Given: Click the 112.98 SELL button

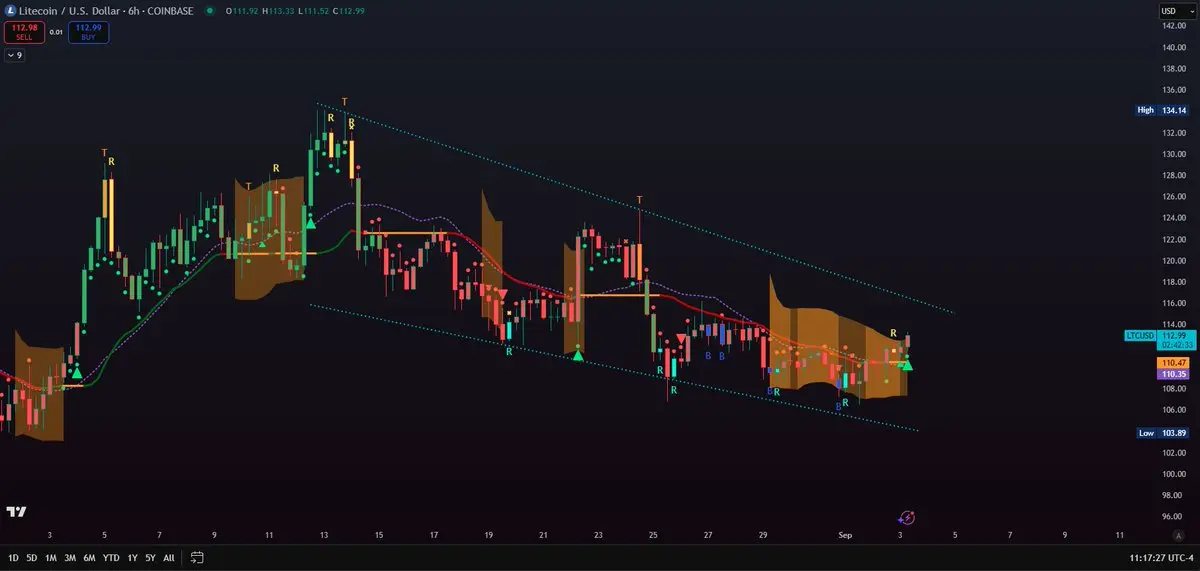Looking at the screenshot, I should tap(24, 32).
